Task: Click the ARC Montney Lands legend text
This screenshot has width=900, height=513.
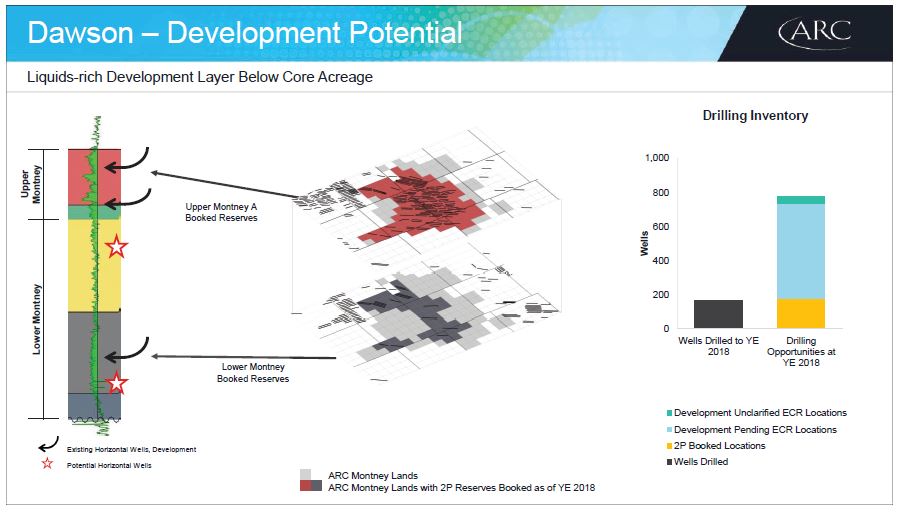Action: [373, 476]
